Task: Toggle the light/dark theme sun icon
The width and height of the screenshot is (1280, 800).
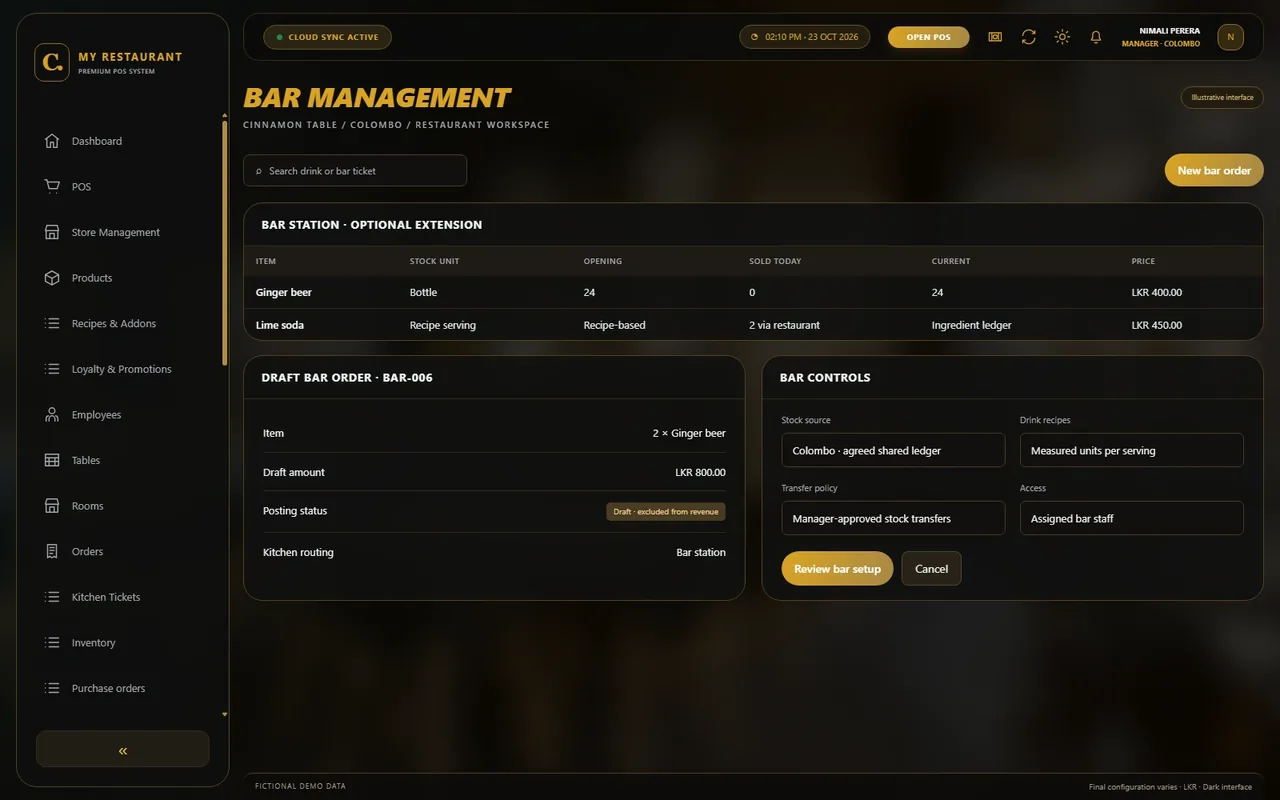Action: coord(1062,37)
